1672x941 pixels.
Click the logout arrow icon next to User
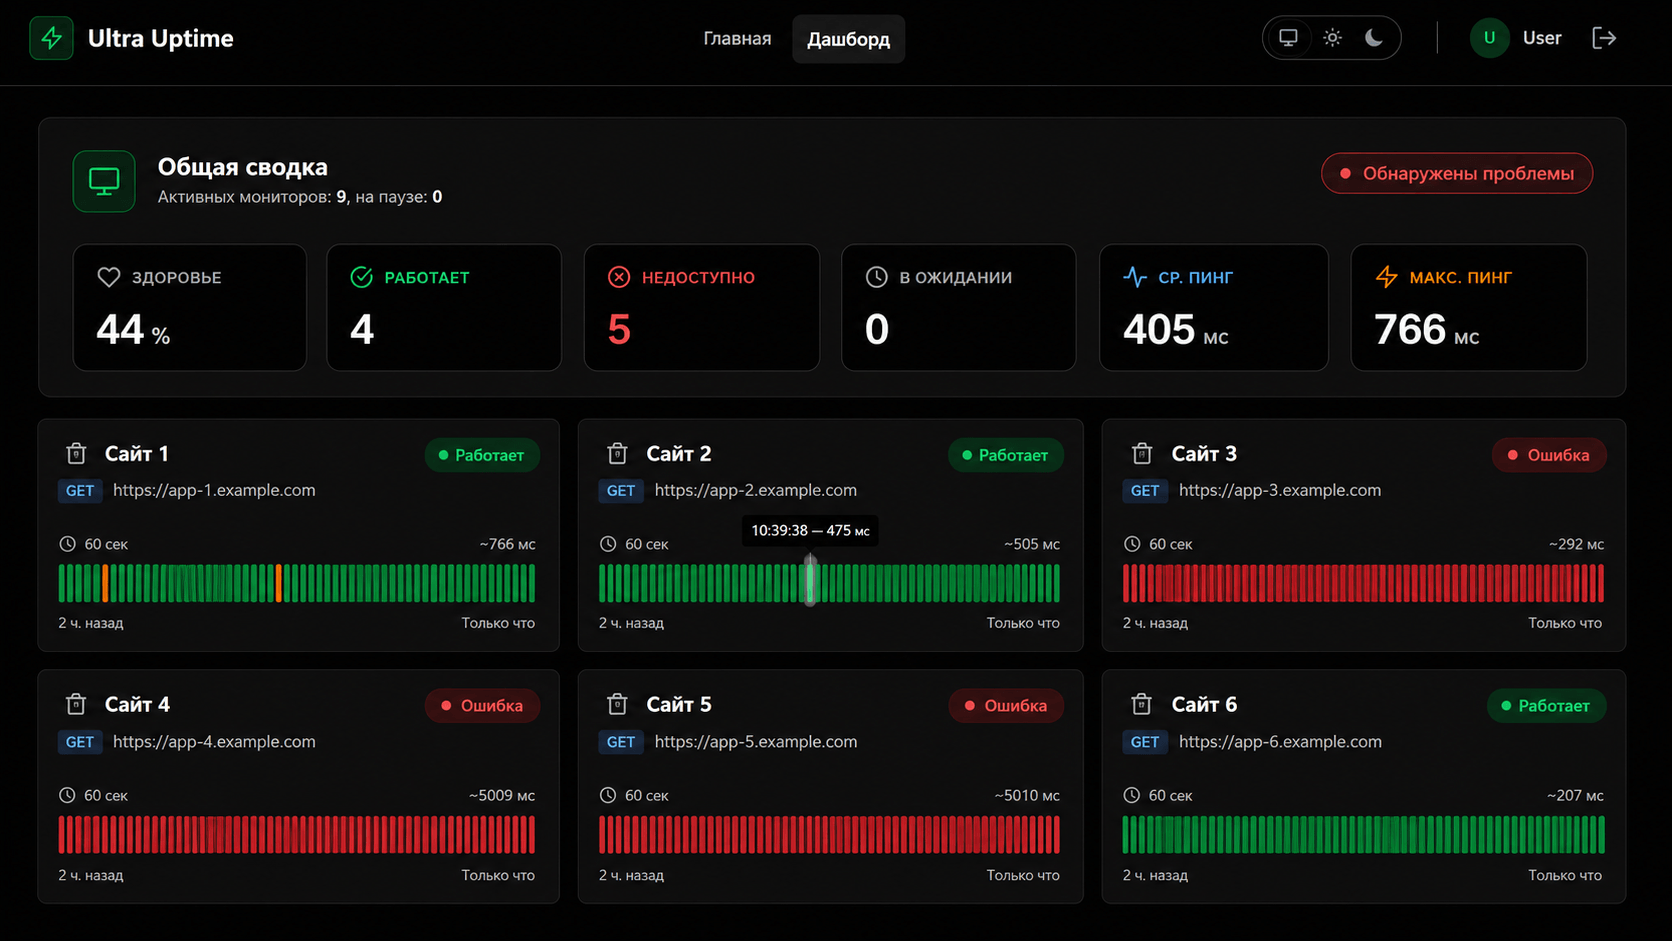pyautogui.click(x=1604, y=38)
